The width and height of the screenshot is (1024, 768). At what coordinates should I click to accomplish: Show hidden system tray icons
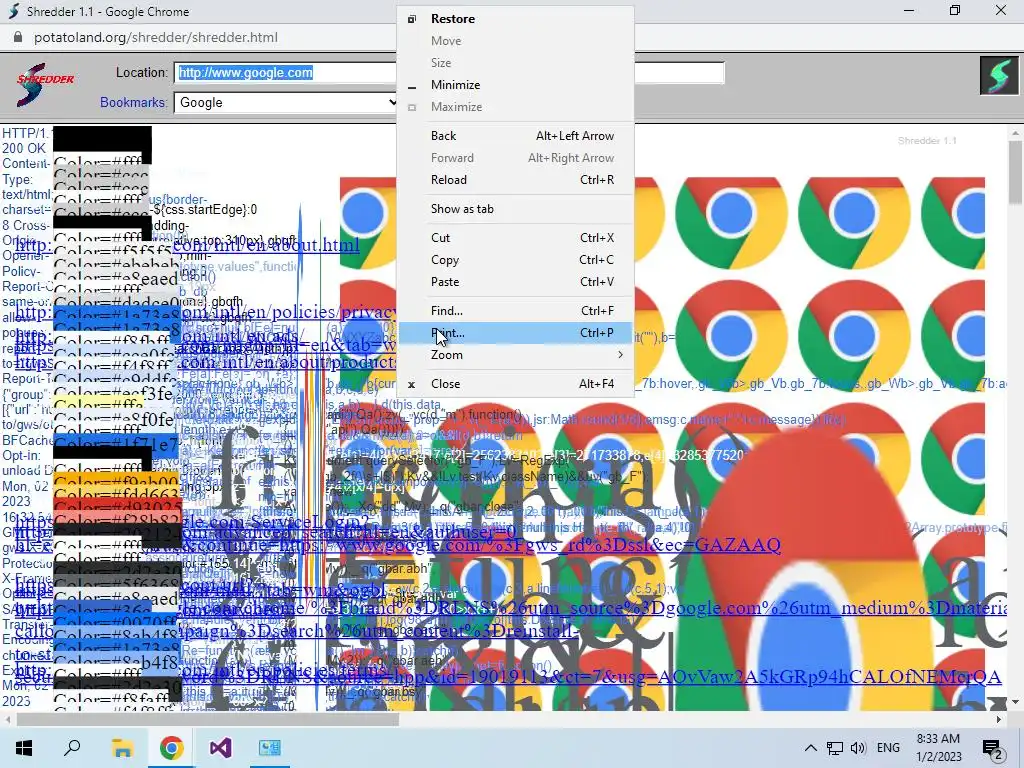[810, 748]
